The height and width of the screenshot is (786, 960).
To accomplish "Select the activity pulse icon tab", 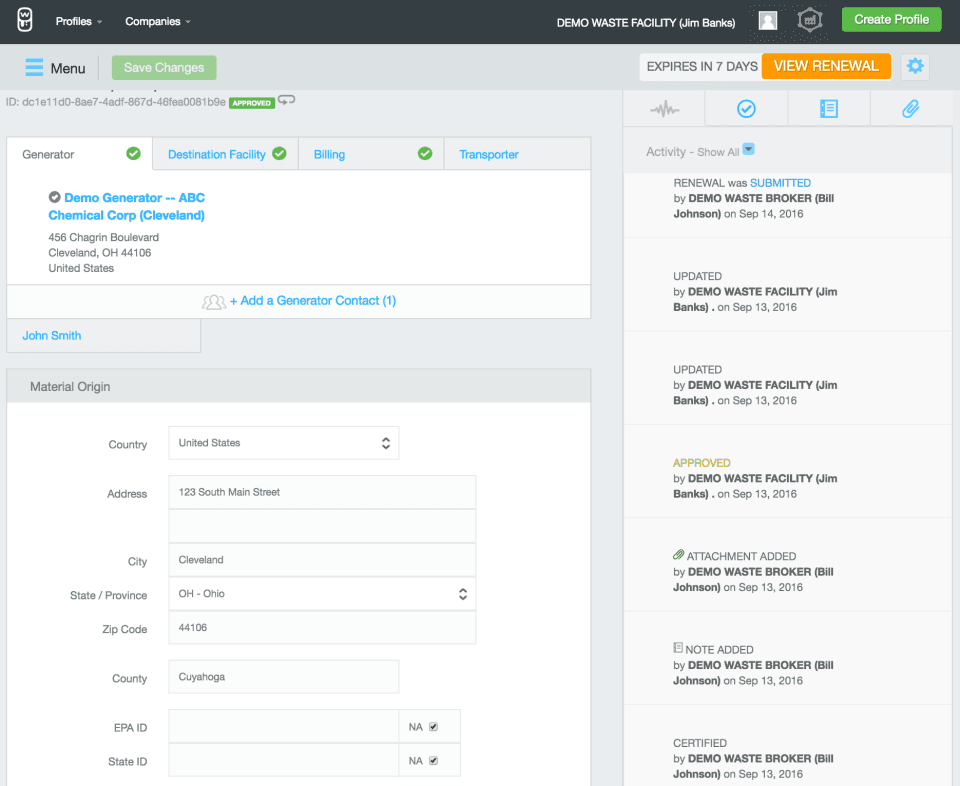I will tap(664, 109).
